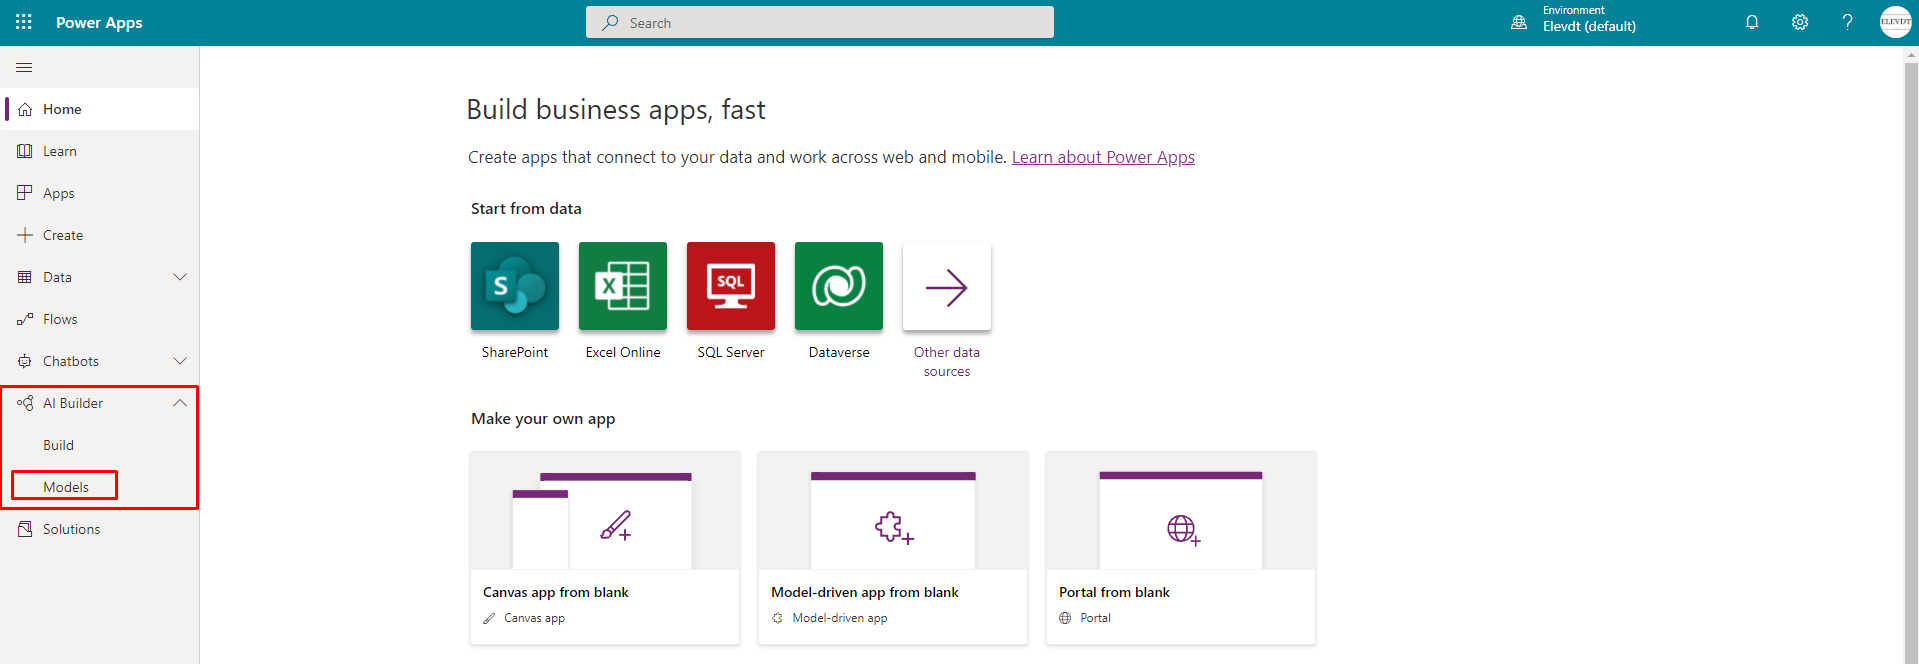Click the environment picker icon
This screenshot has width=1919, height=664.
(1519, 22)
